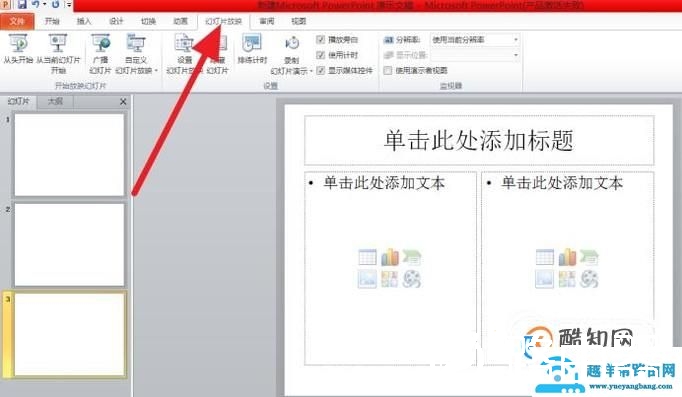
Task: Insert chart icon in left content placeholder
Action: tap(390, 257)
